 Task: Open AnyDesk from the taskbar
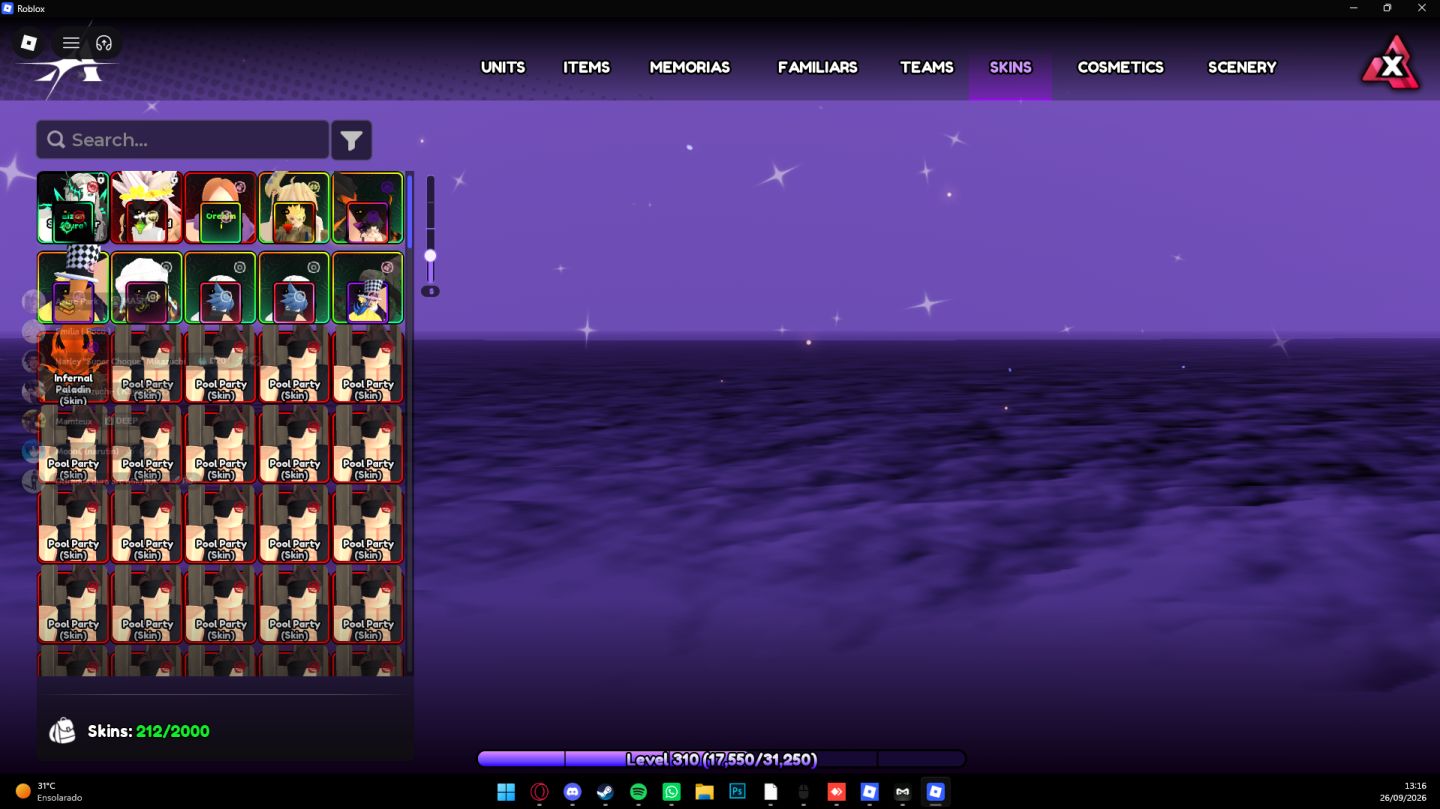pyautogui.click(x=836, y=792)
